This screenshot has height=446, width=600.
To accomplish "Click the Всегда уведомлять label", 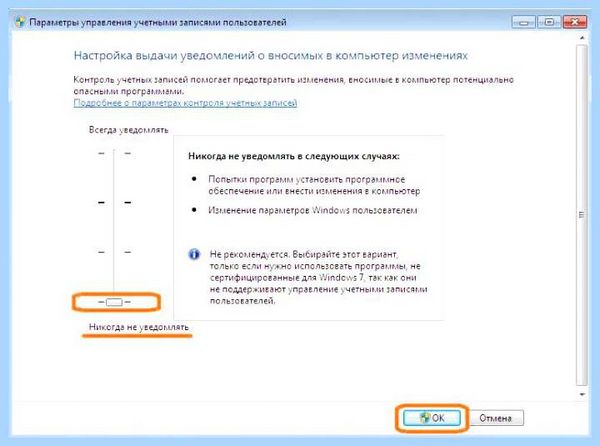I will click(129, 130).
